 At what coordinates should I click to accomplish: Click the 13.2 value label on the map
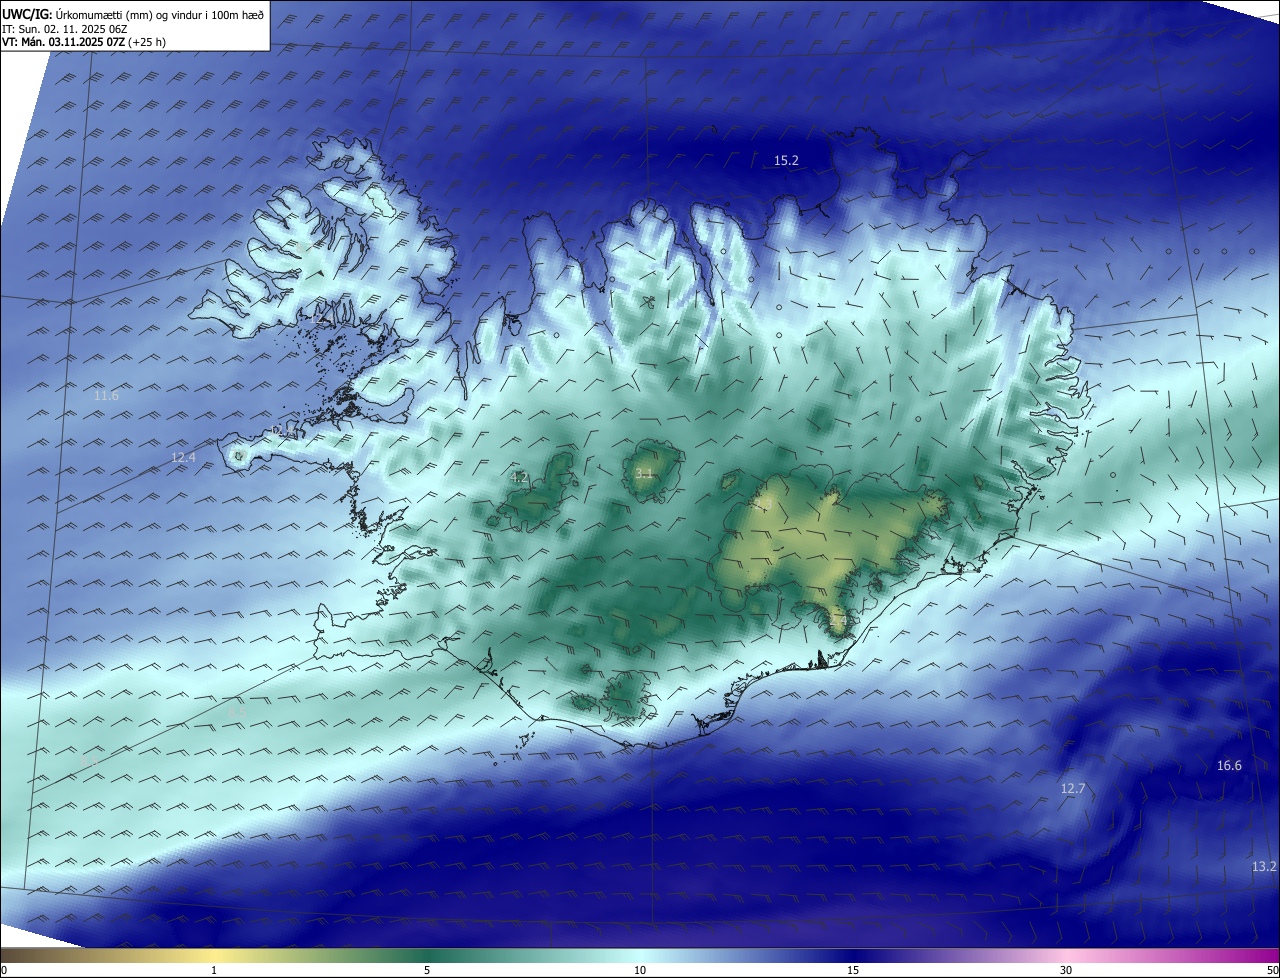tap(1264, 866)
